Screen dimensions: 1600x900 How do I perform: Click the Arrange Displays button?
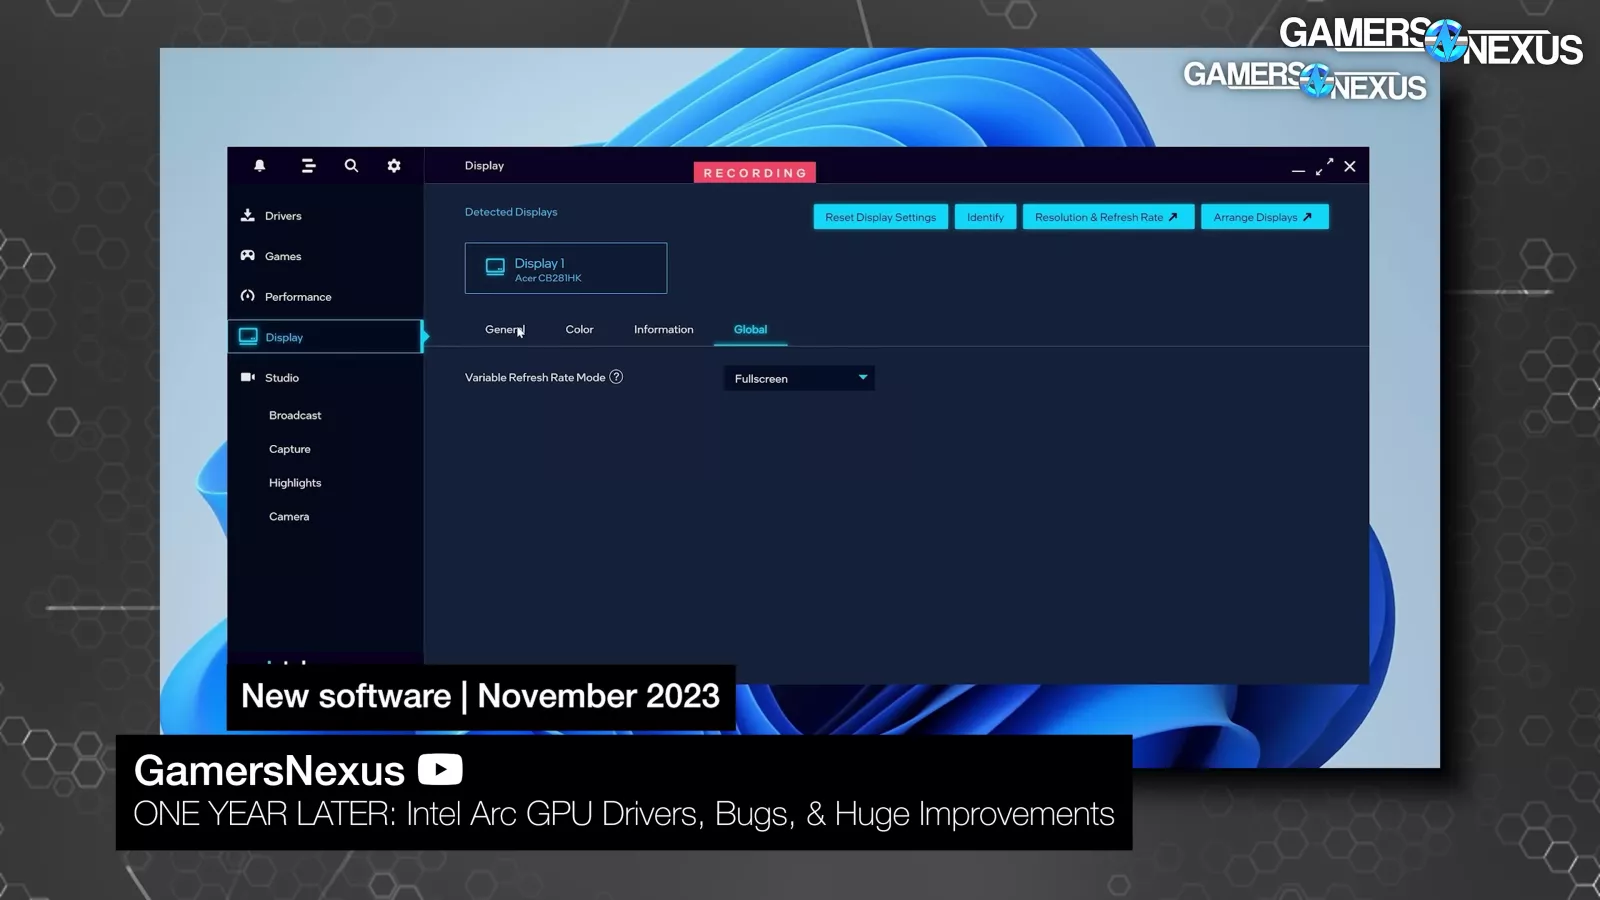point(1264,217)
